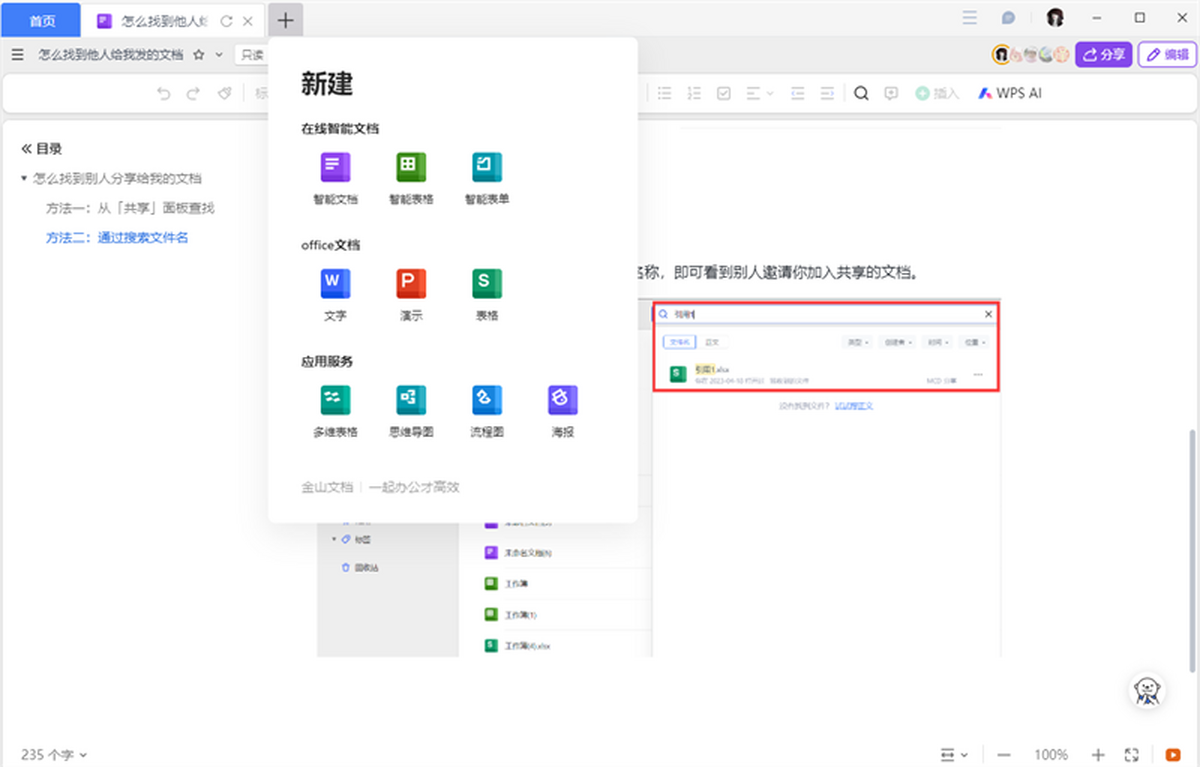The height and width of the screenshot is (767, 1200).
Task: Create a new 文字 Word document
Action: [335, 284]
